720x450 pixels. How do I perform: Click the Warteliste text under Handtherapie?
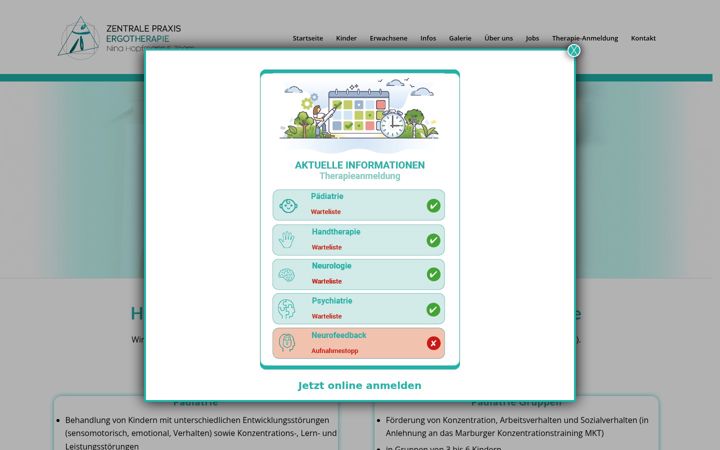(326, 247)
